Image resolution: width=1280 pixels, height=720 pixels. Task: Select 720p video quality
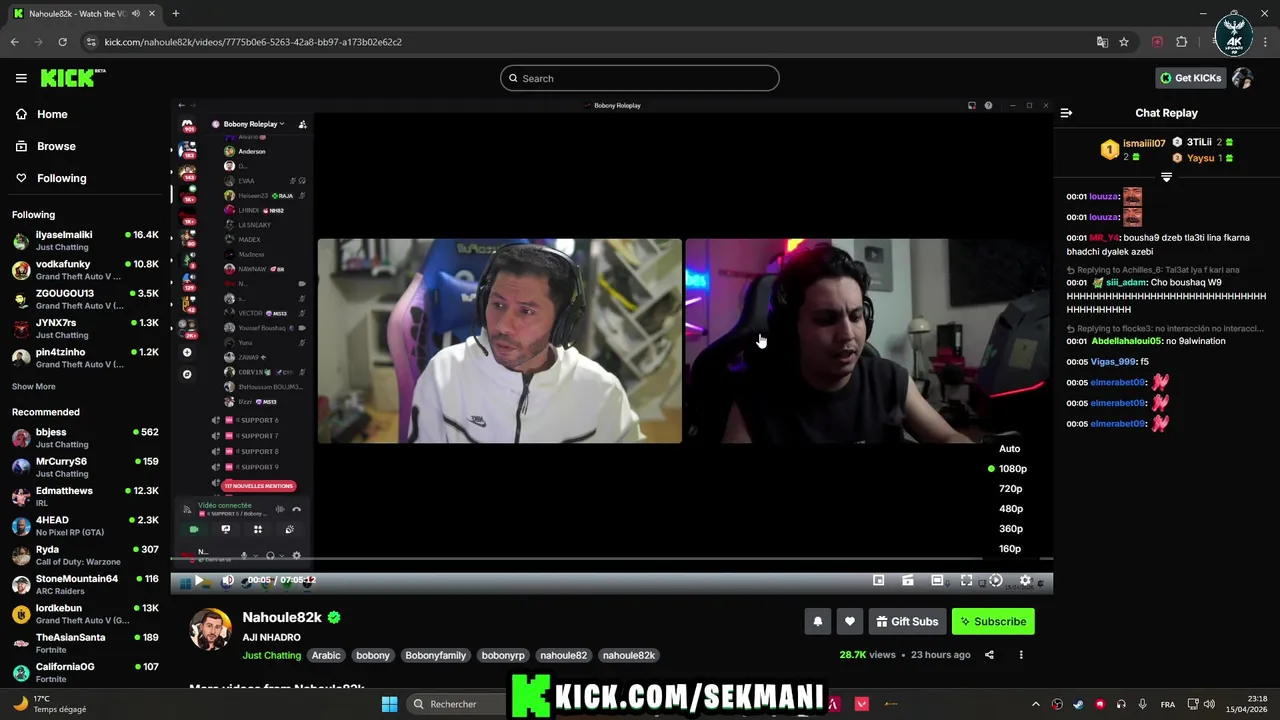pyautogui.click(x=1010, y=489)
